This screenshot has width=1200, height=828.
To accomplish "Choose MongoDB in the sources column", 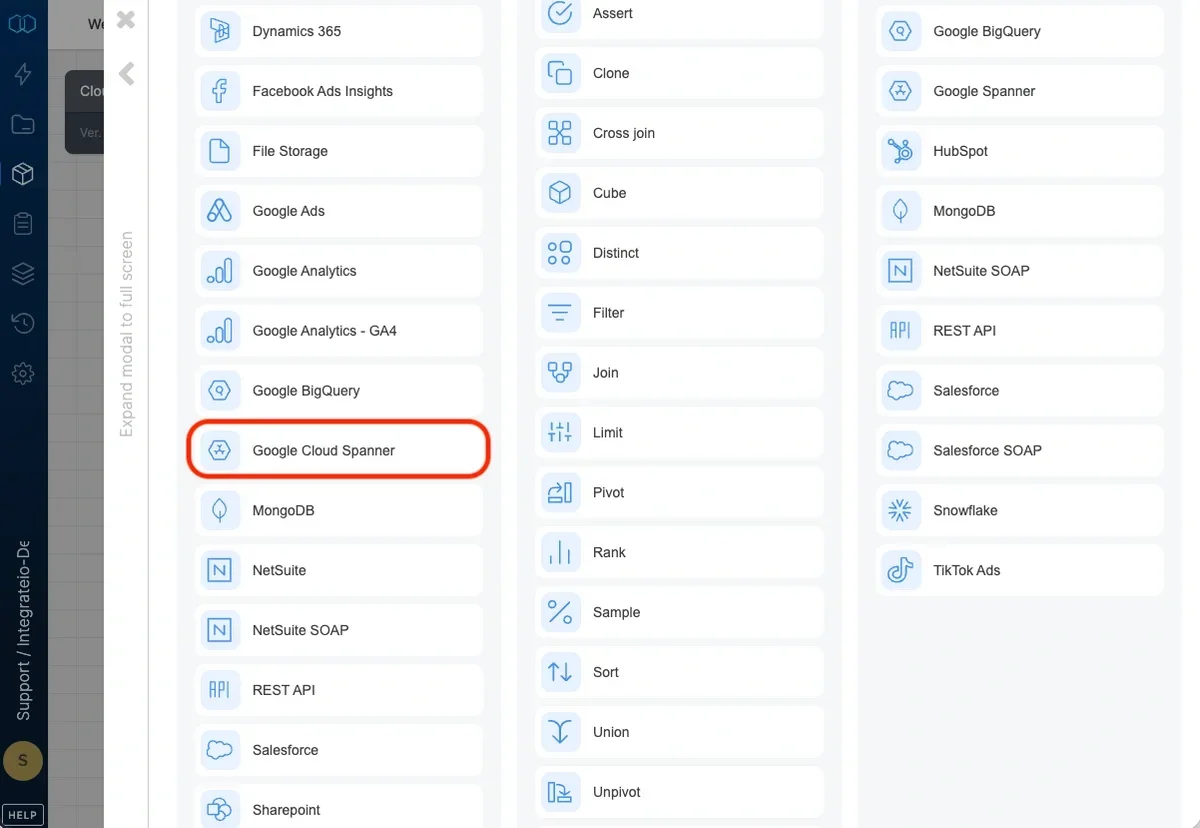I will 339,511.
